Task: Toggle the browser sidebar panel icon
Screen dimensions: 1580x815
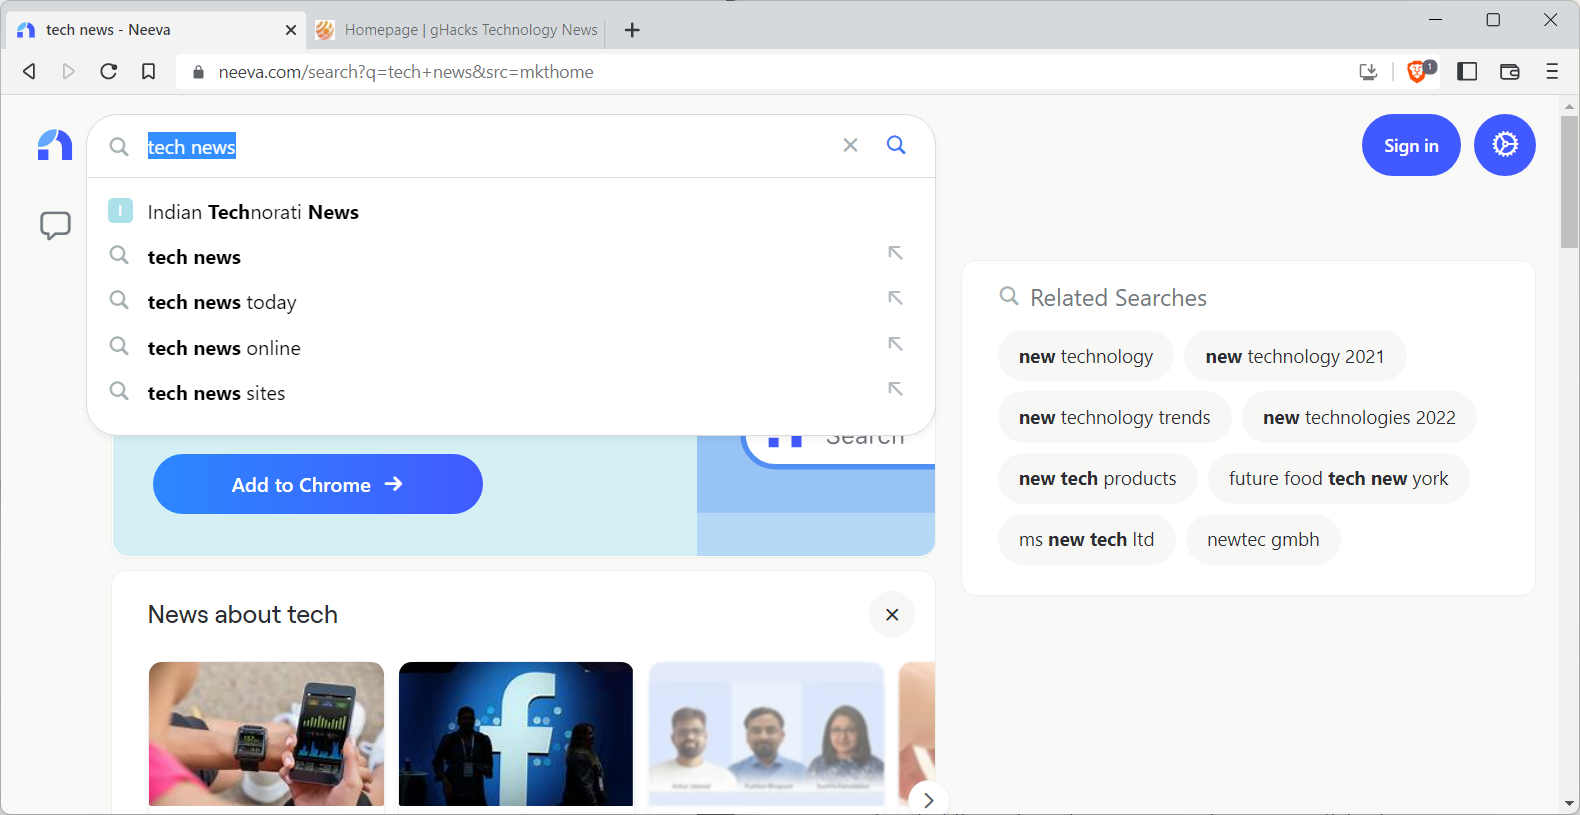Action: [x=1467, y=71]
